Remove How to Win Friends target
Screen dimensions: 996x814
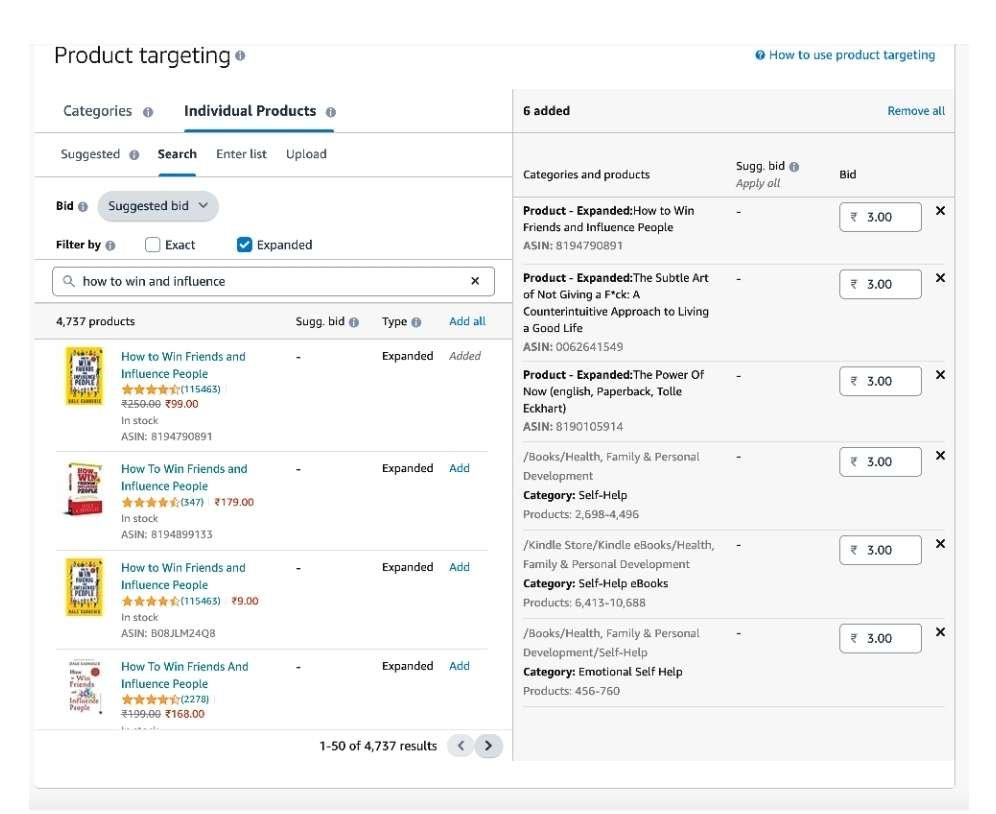pyautogui.click(x=941, y=211)
